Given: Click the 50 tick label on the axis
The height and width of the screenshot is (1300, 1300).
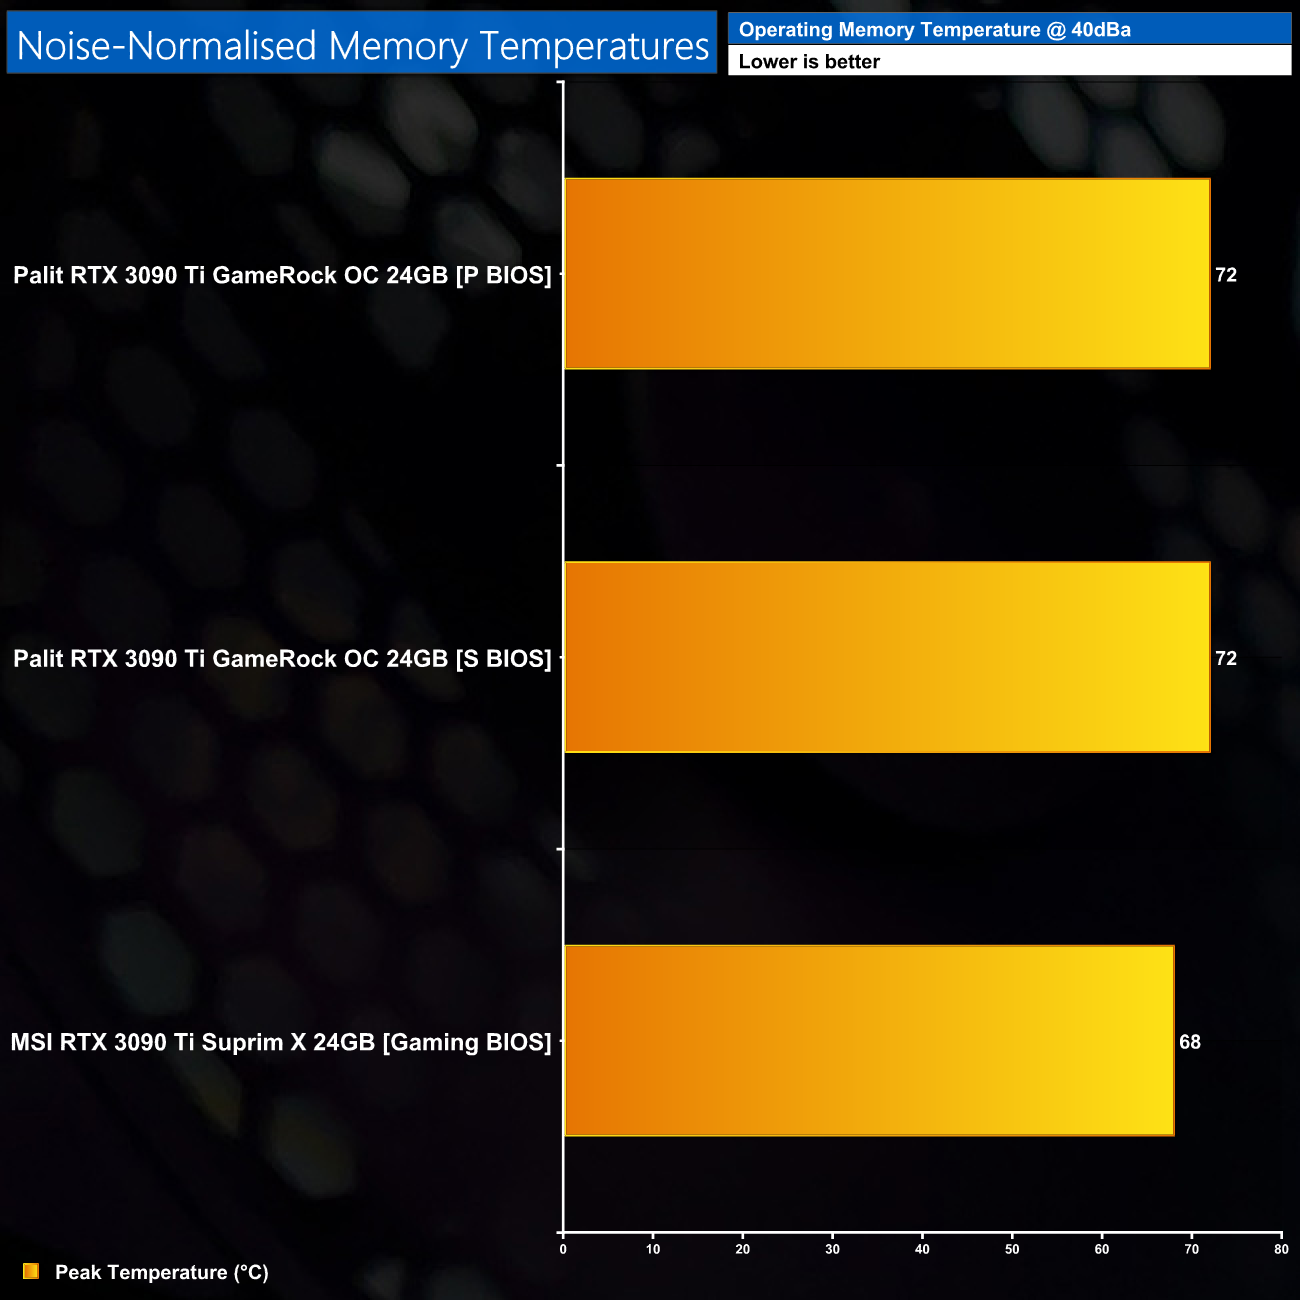Looking at the screenshot, I should coord(1012,1249).
